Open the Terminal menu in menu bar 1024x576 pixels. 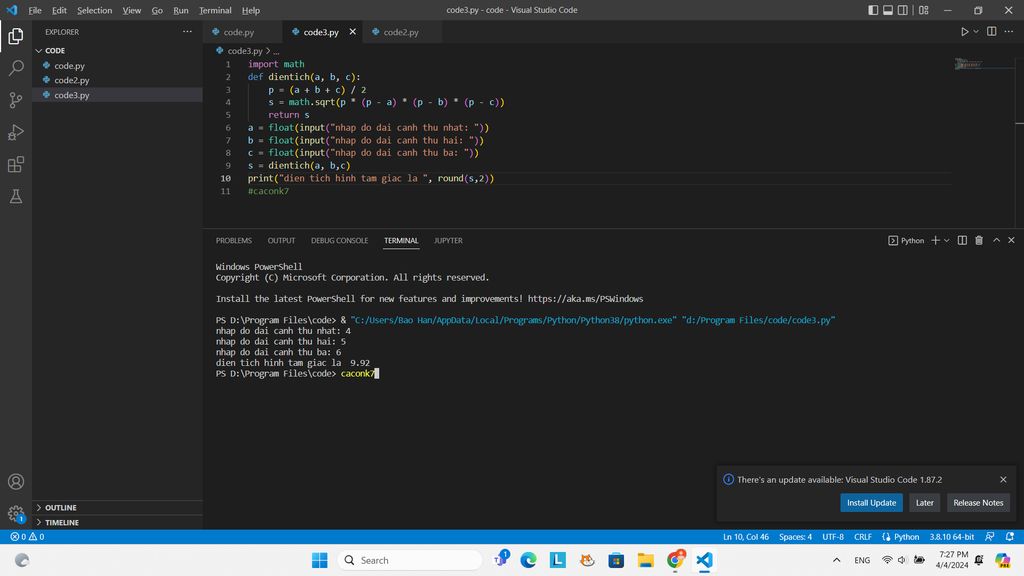point(215,10)
